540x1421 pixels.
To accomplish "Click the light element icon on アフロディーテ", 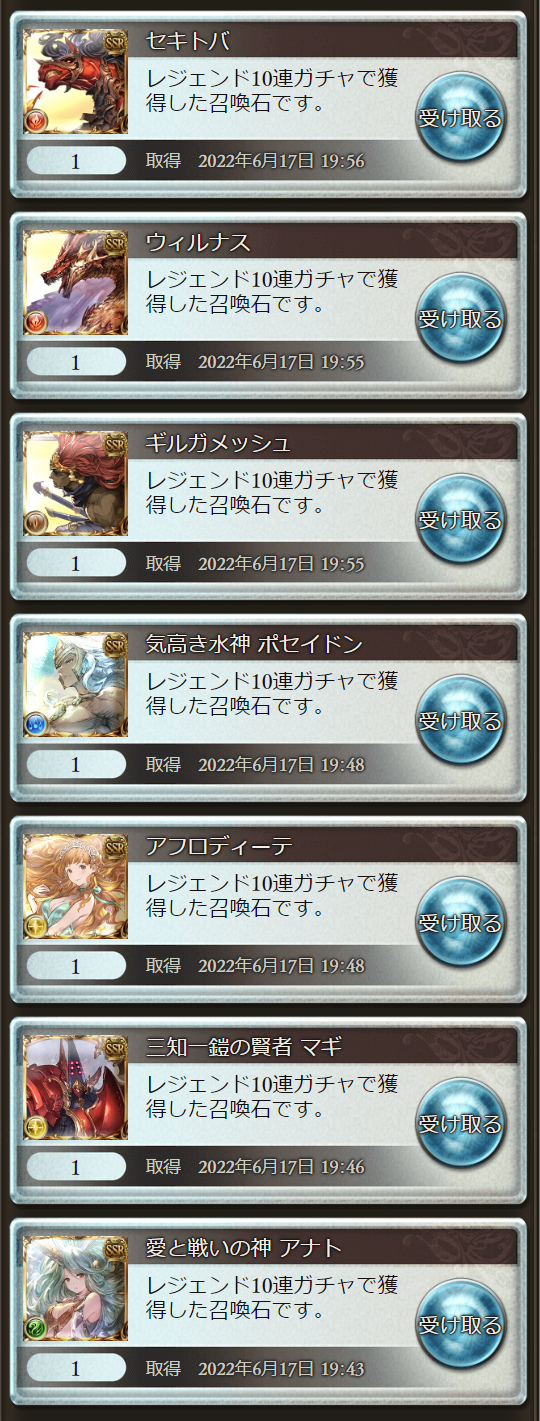I will tap(36, 926).
